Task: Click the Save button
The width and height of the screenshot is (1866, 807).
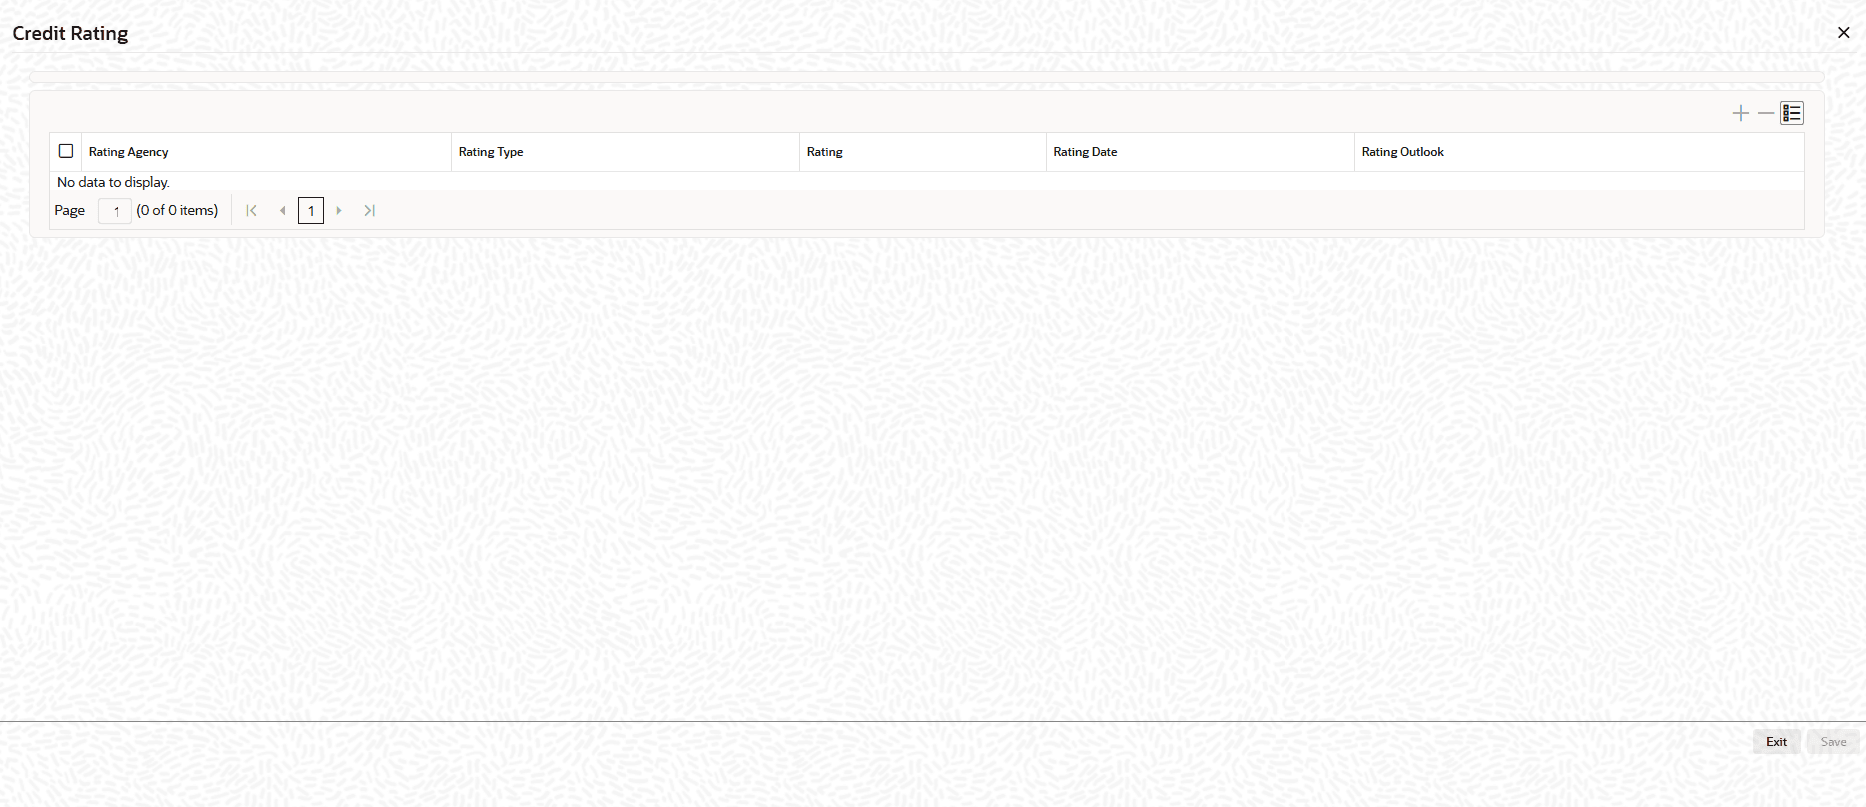Action: click(1833, 742)
